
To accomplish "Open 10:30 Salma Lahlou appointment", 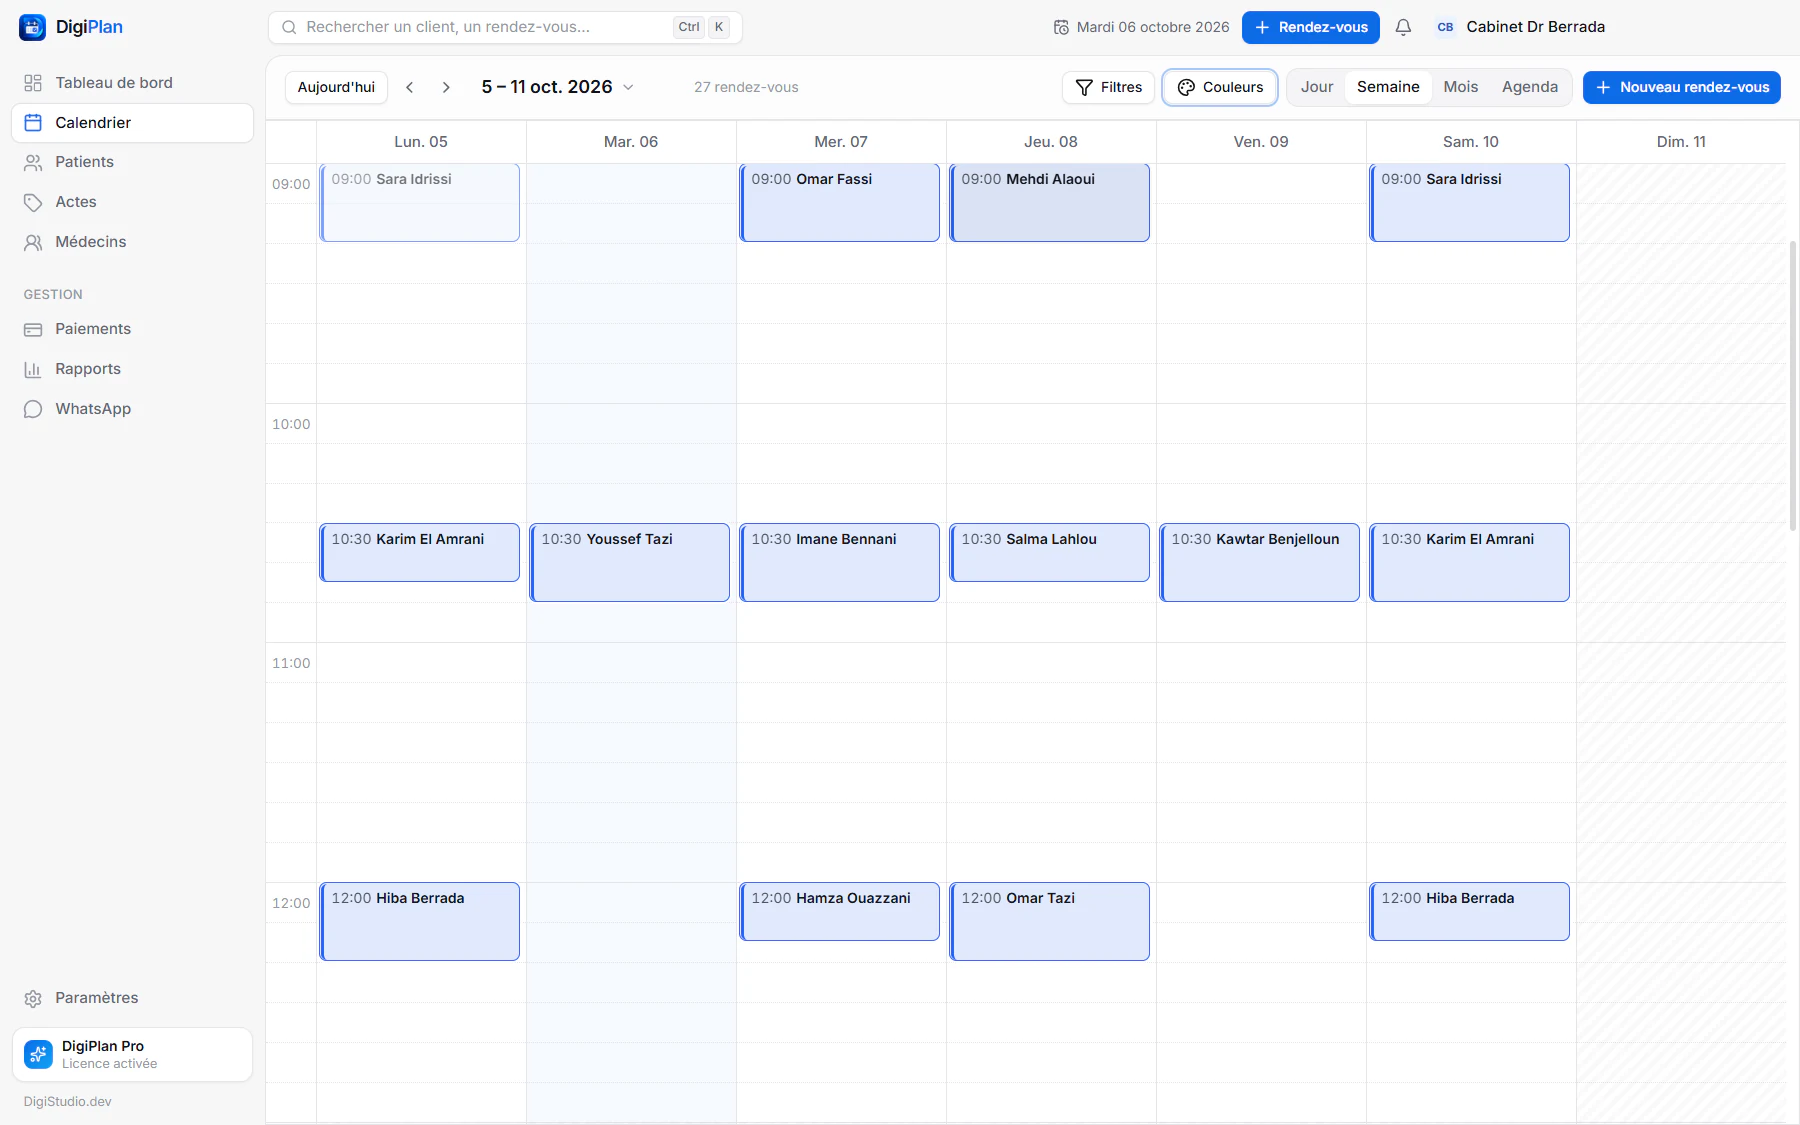I will pos(1050,552).
